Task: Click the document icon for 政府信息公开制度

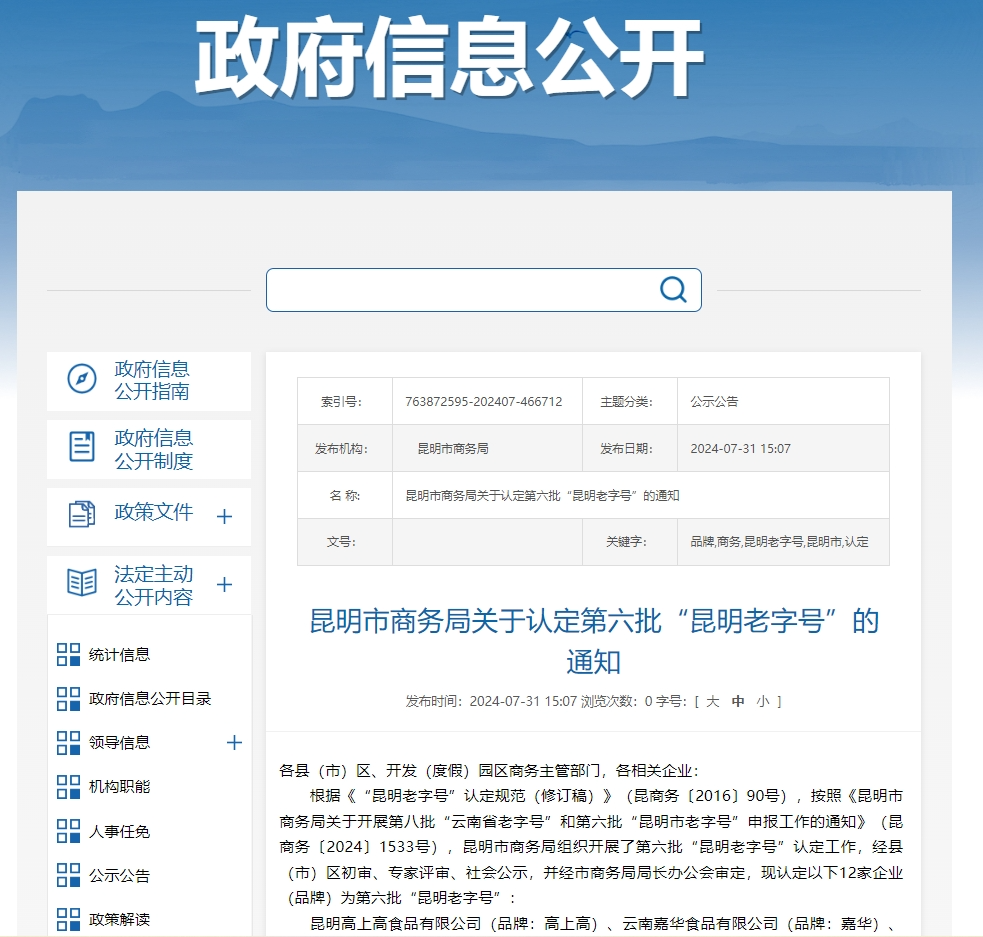Action: tap(81, 446)
